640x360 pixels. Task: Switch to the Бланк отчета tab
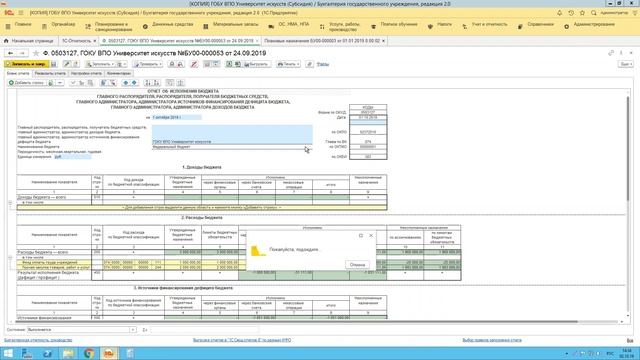(x=18, y=73)
